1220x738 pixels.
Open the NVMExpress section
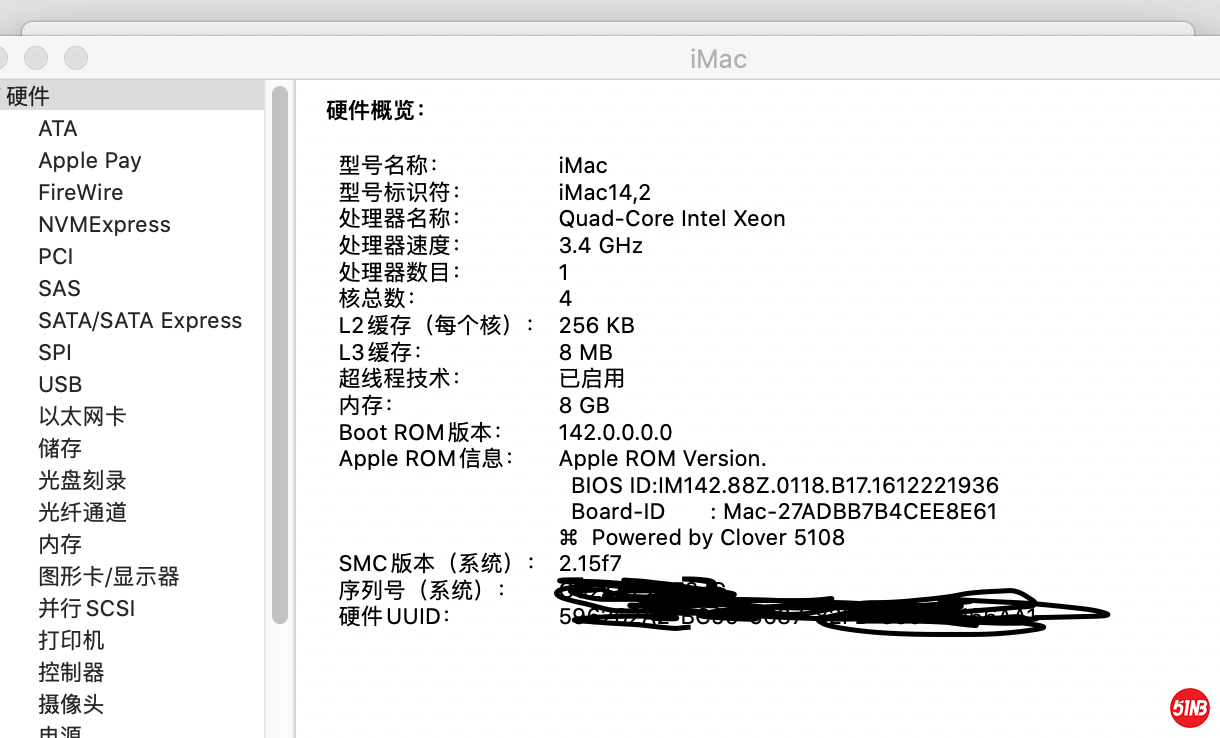pos(104,224)
